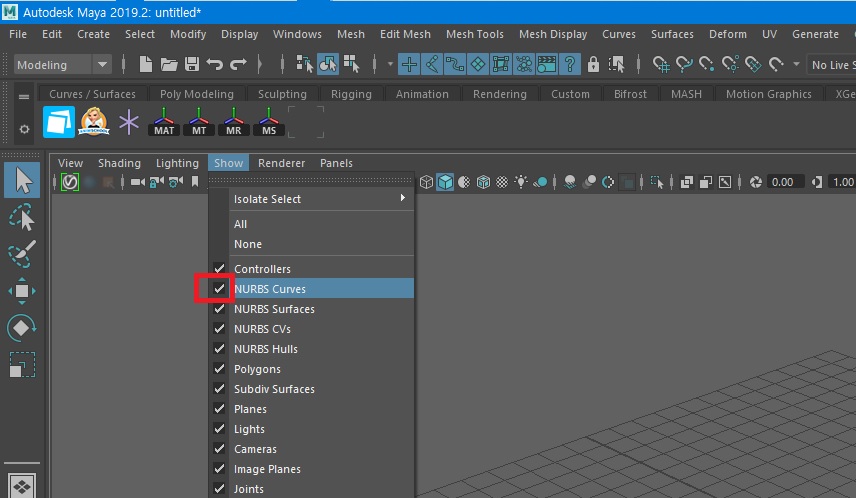Open the No Live Surface dropdown
Viewport: 856px width, 498px height.
click(830, 65)
